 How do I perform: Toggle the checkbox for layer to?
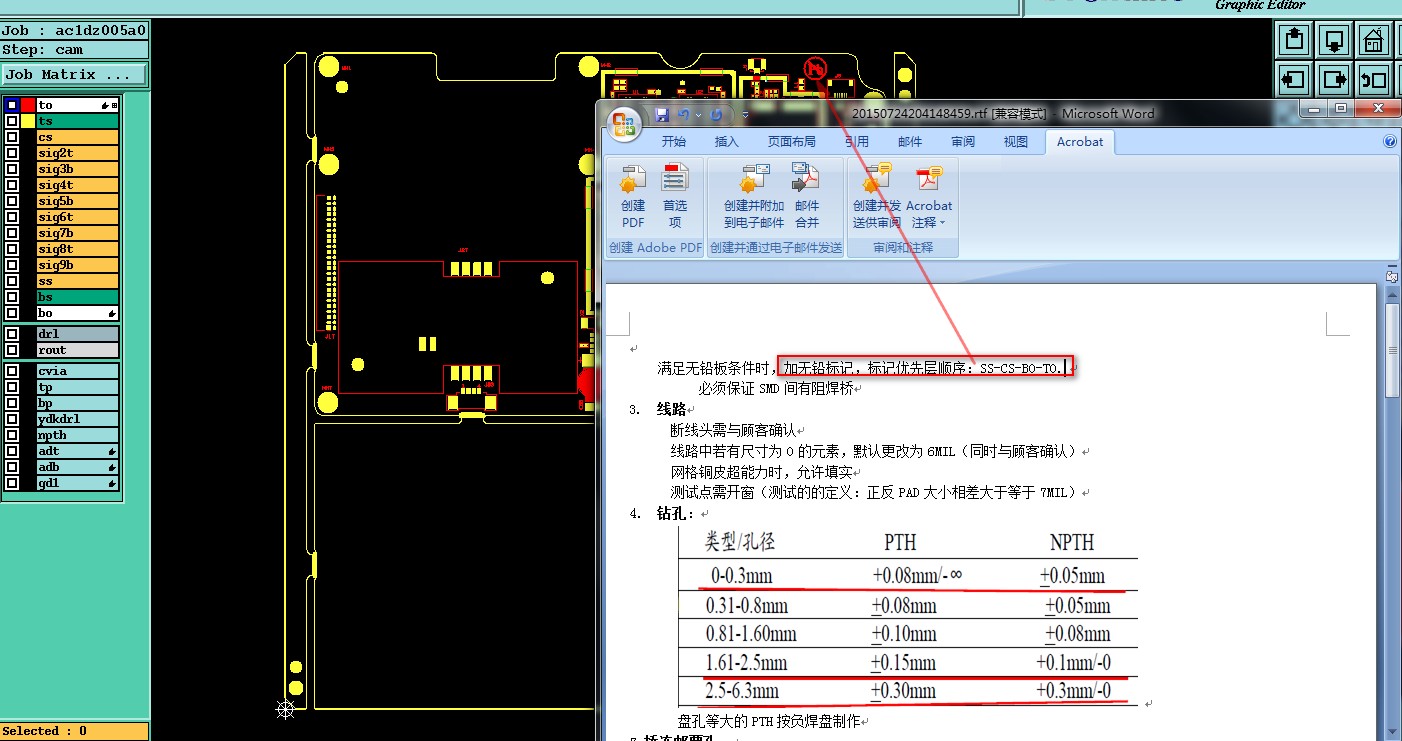(12, 105)
